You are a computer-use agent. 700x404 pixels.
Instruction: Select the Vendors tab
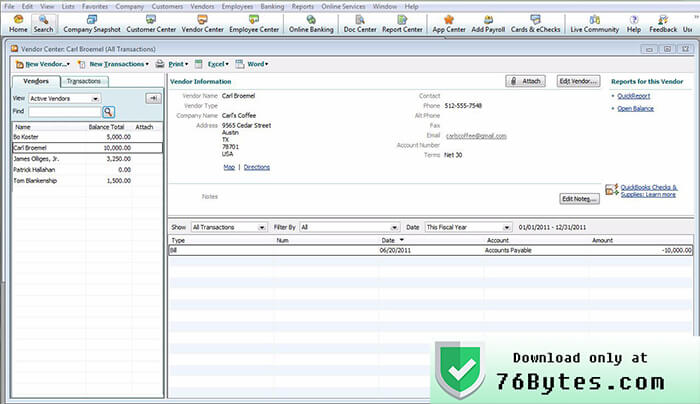click(36, 81)
